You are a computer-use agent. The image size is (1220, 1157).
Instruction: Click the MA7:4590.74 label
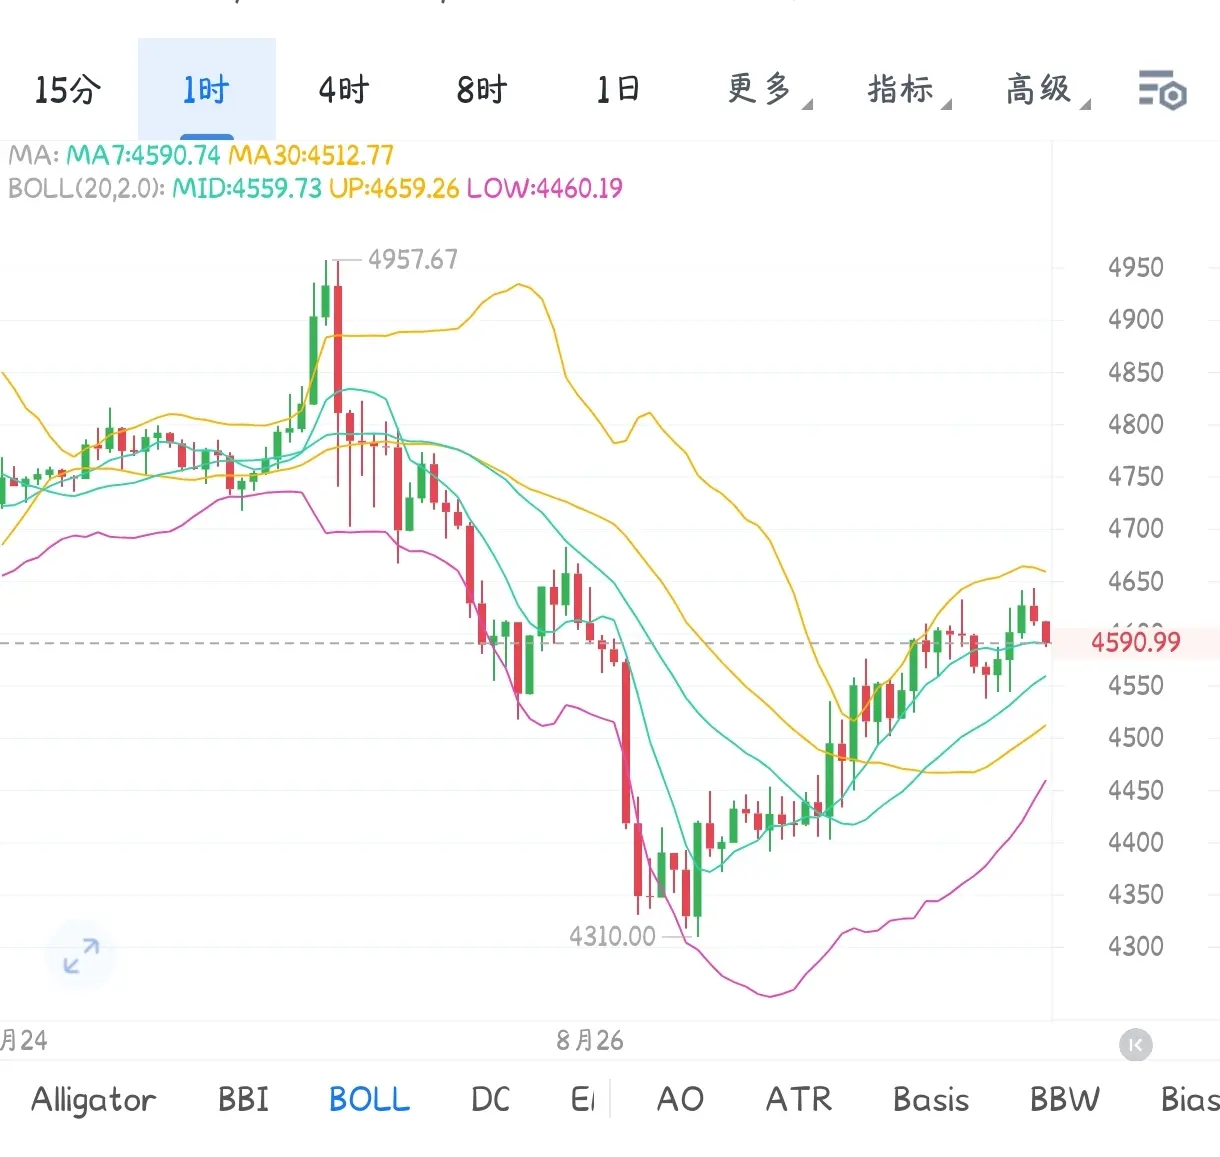[x=143, y=155]
